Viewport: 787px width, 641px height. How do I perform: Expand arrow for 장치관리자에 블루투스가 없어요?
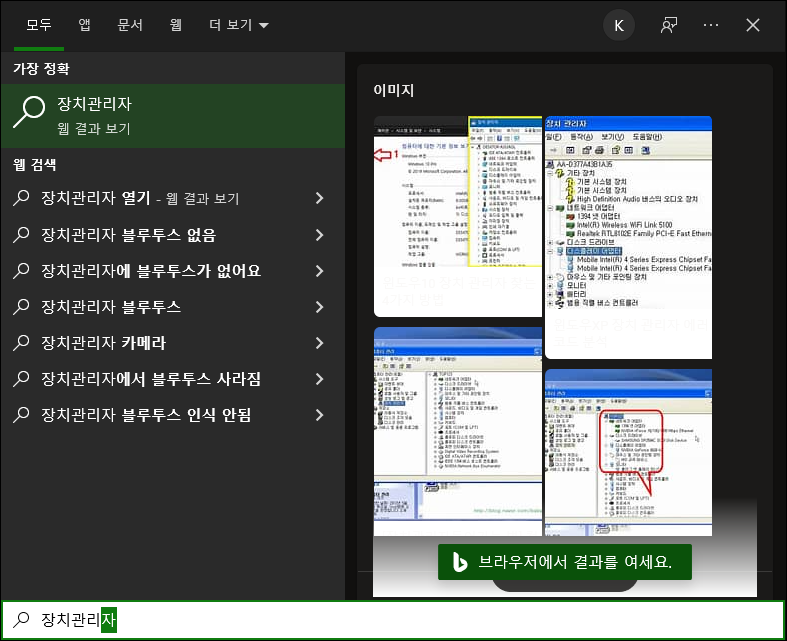[x=320, y=271]
